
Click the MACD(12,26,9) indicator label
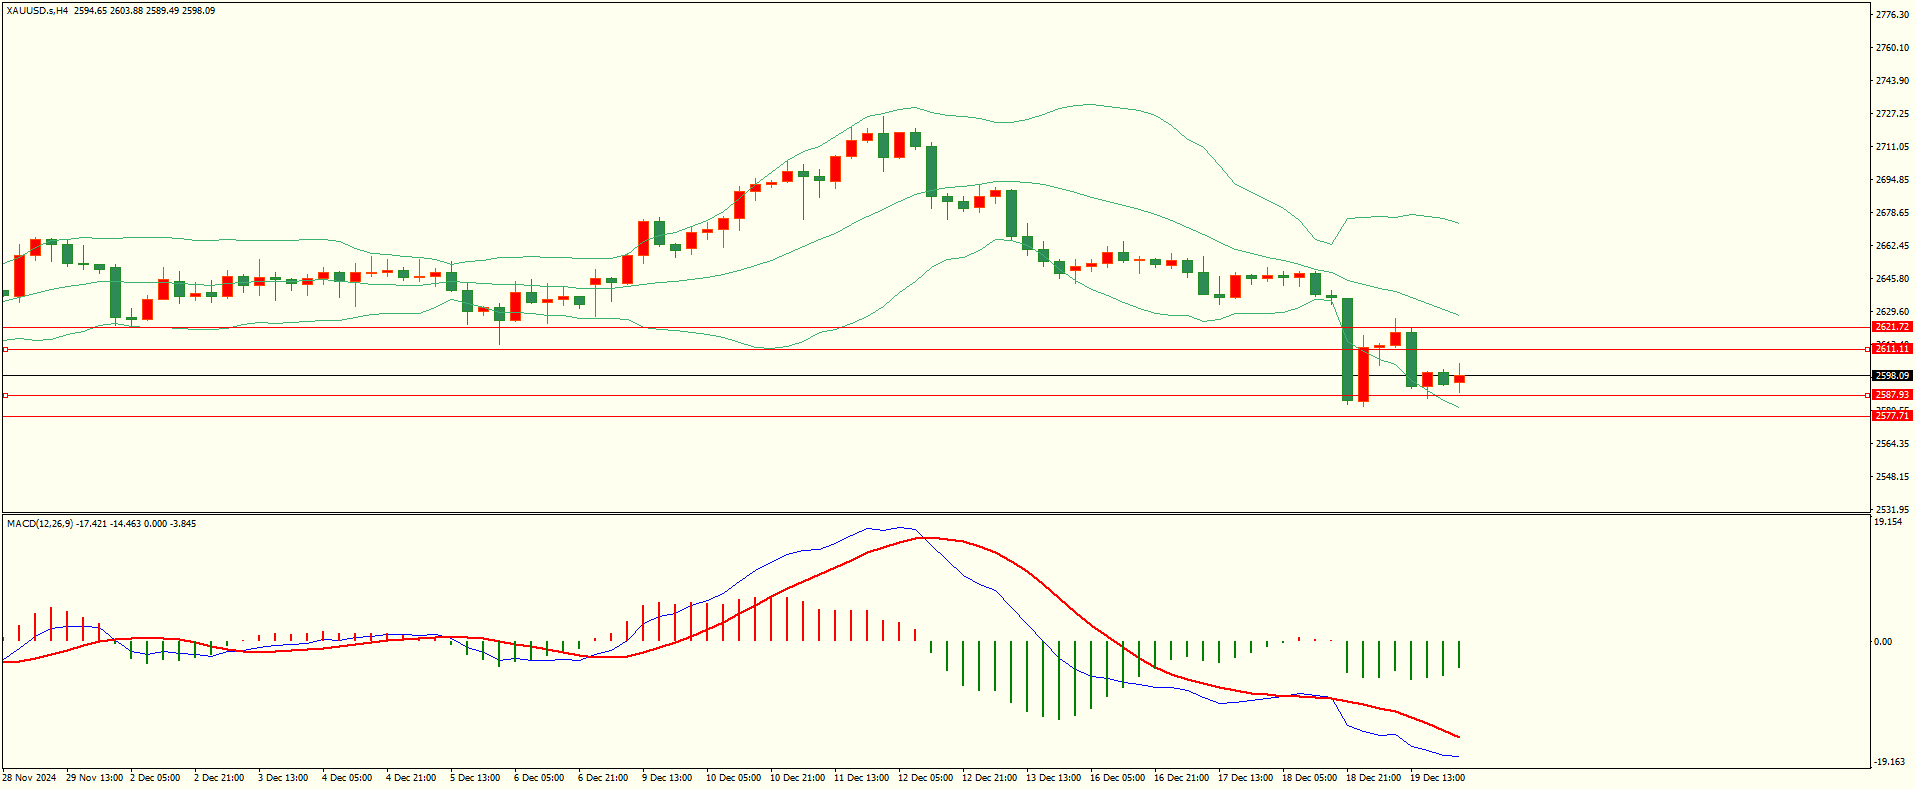(40, 524)
